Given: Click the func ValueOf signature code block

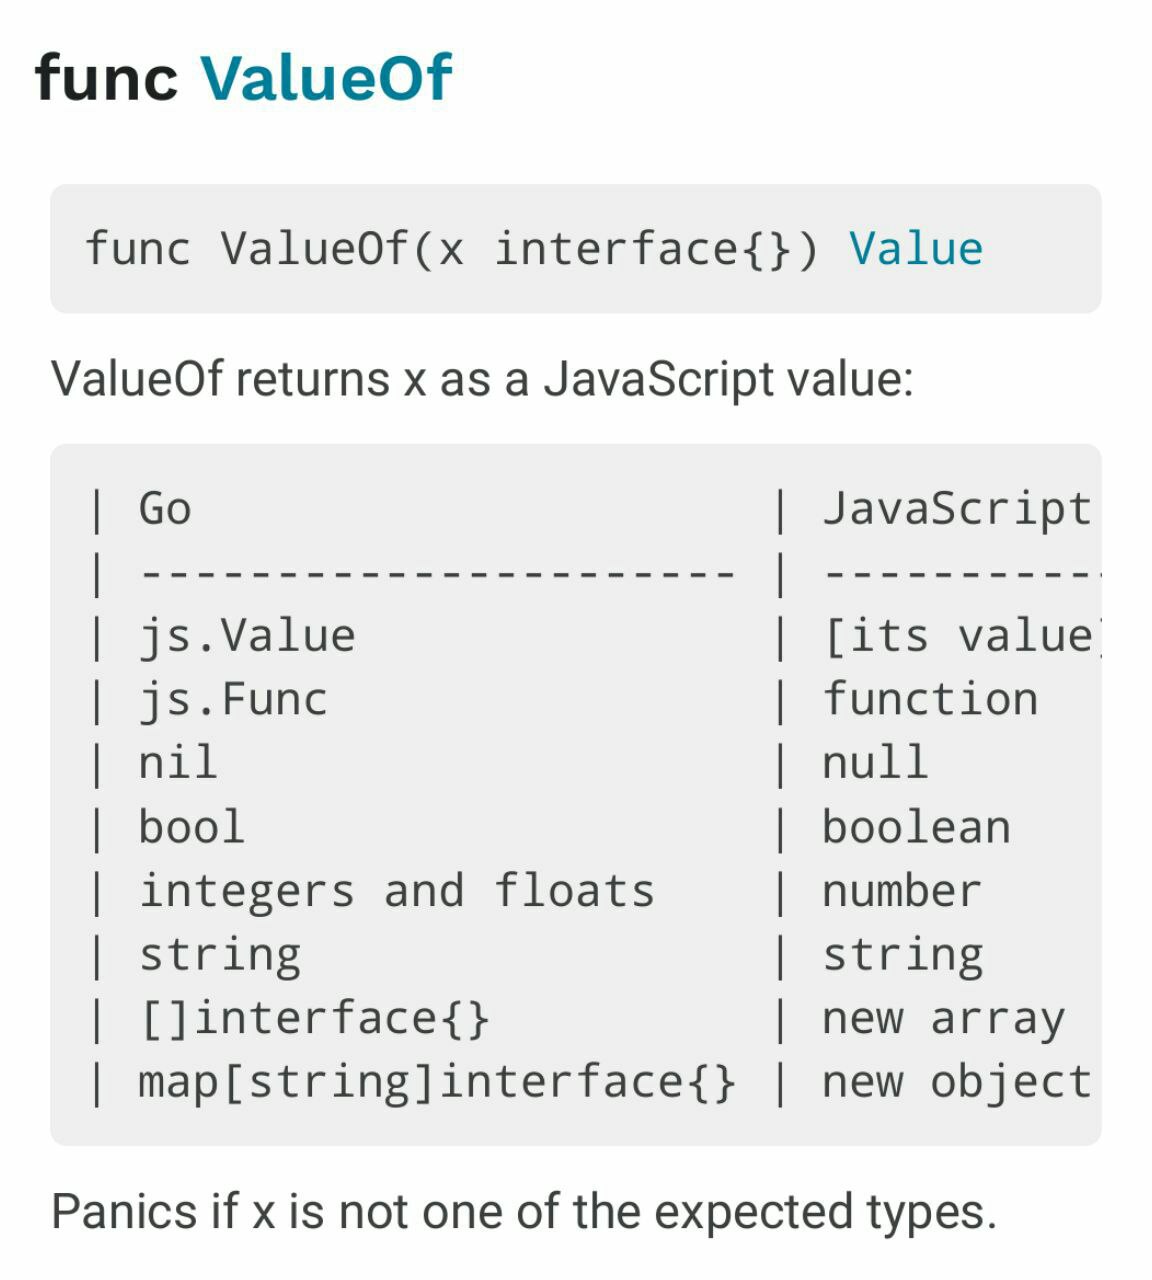Looking at the screenshot, I should pyautogui.click(x=576, y=248).
